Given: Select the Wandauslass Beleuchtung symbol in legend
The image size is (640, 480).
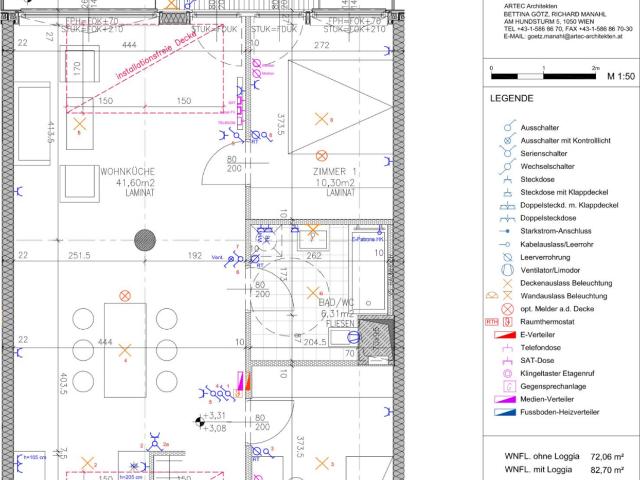Looking at the screenshot, I should pos(507,296).
